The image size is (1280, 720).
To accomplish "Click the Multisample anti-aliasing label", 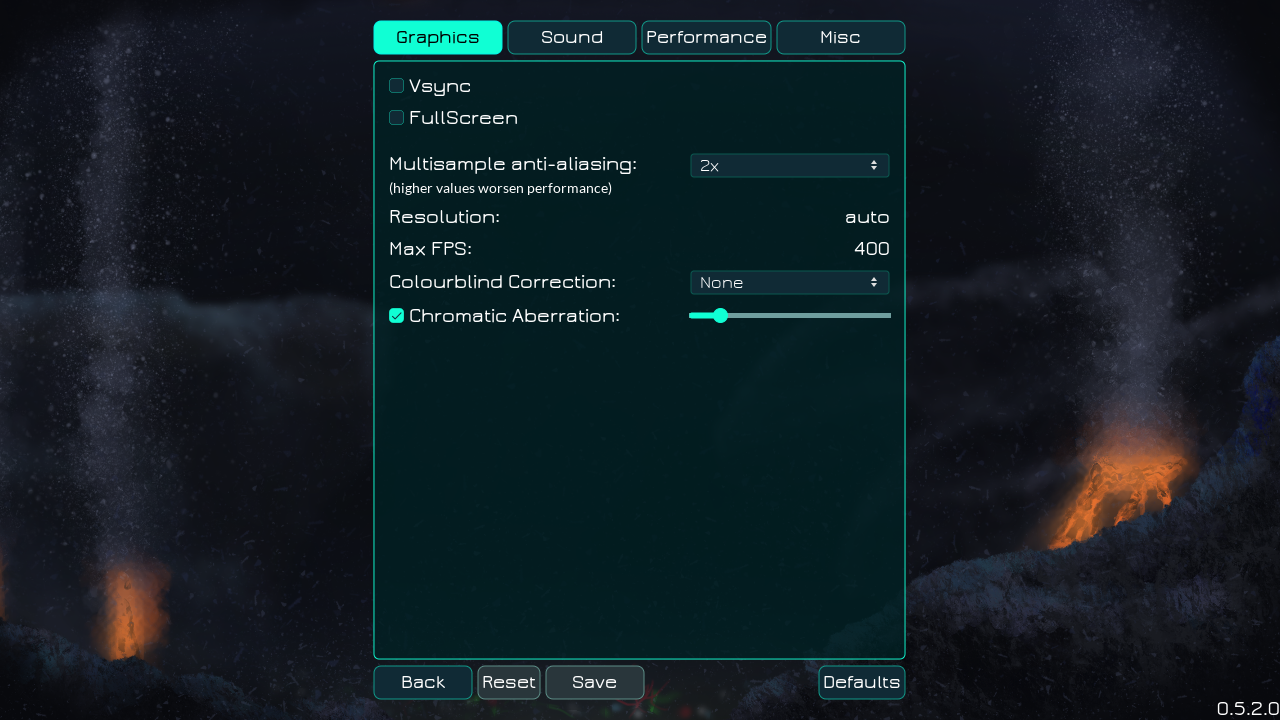I will pyautogui.click(x=513, y=164).
